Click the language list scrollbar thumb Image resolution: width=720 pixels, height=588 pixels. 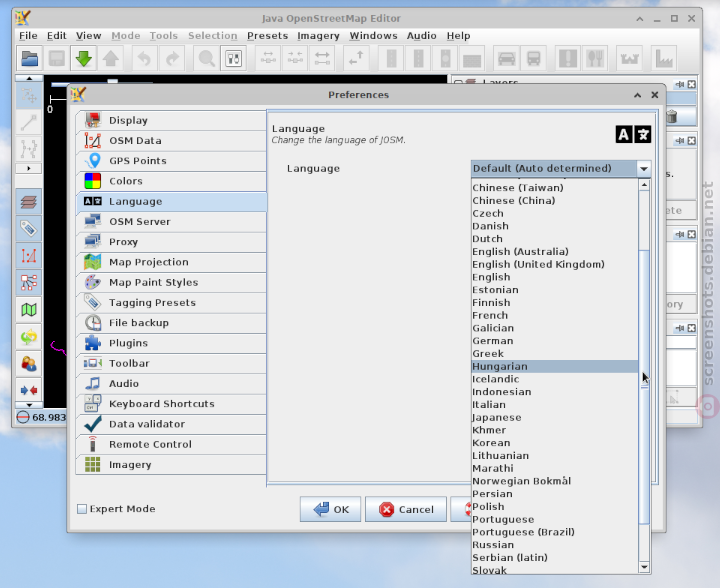(x=644, y=386)
